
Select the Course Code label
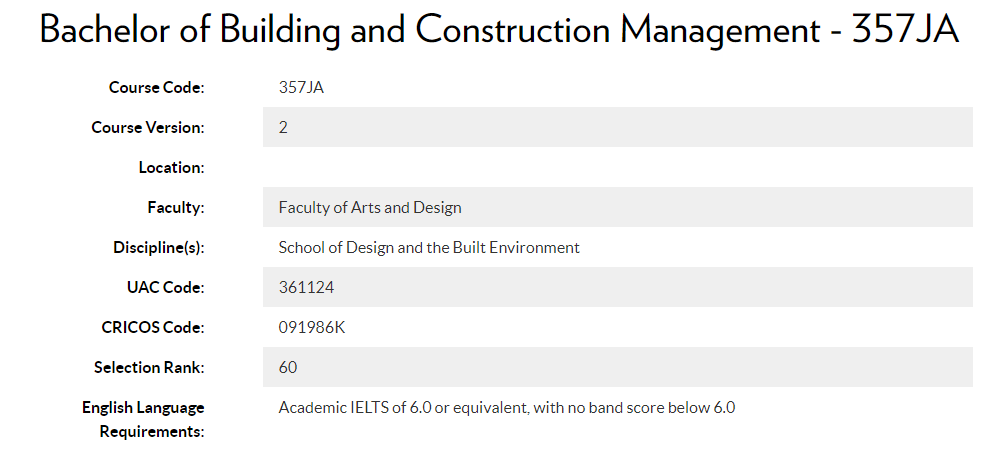156,87
